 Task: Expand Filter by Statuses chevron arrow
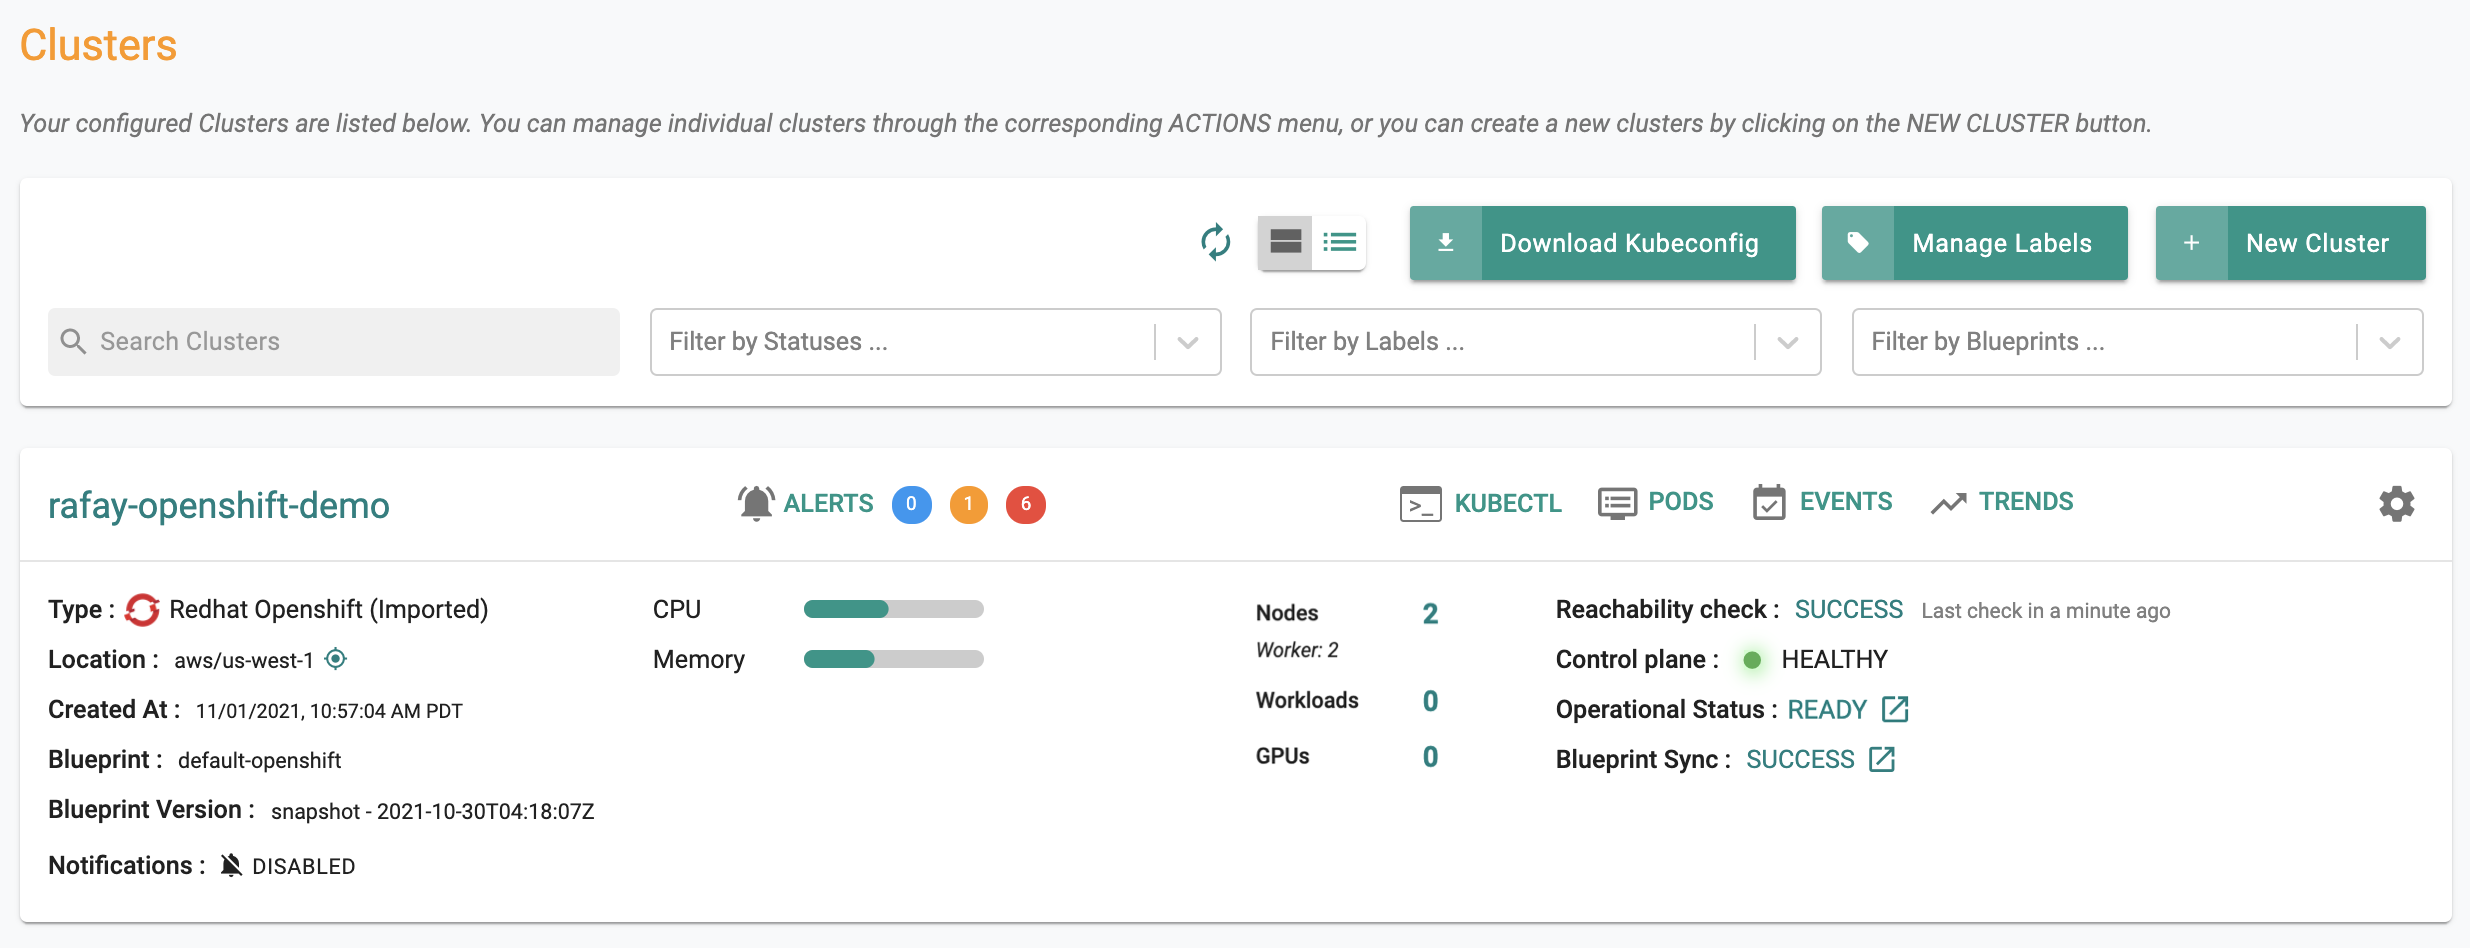coord(1188,342)
